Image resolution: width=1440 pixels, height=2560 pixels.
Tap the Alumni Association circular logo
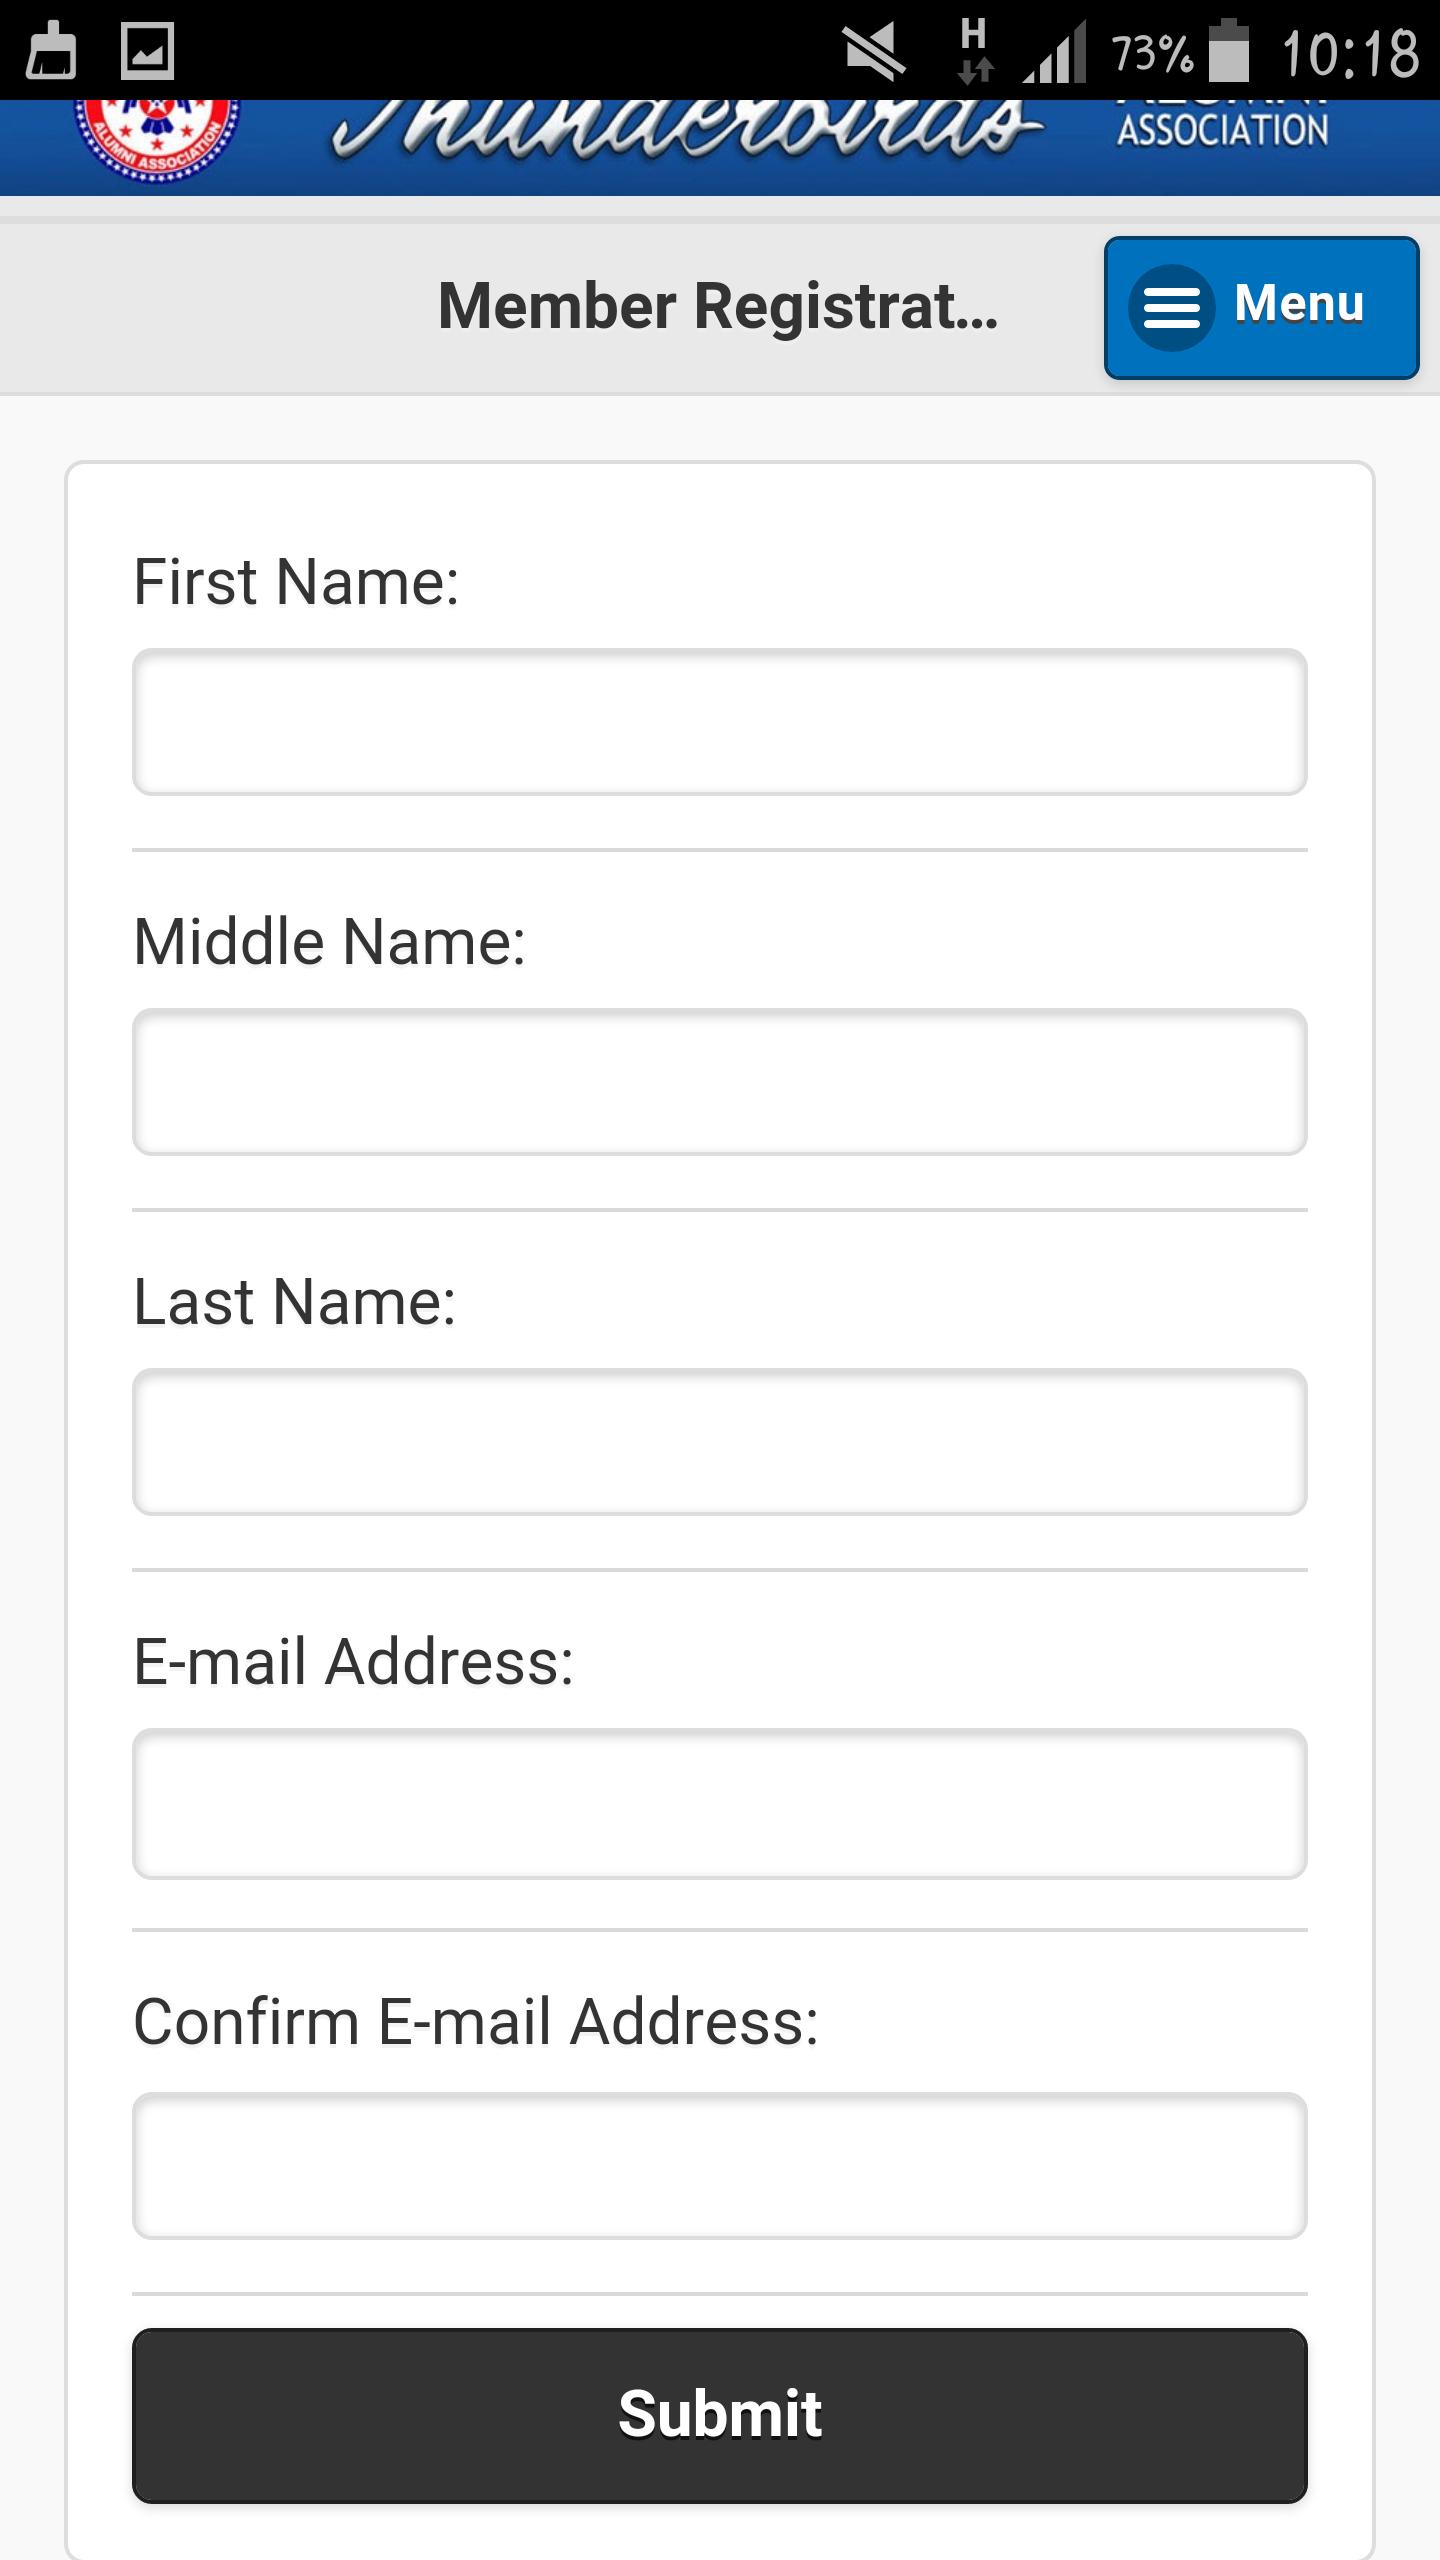click(x=157, y=138)
